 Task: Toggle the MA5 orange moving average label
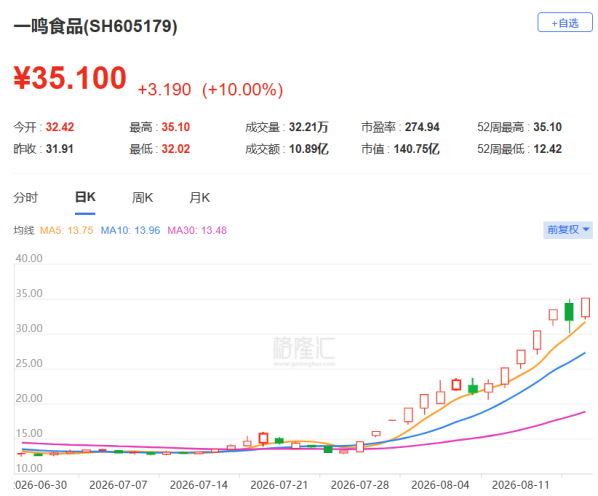(66, 230)
